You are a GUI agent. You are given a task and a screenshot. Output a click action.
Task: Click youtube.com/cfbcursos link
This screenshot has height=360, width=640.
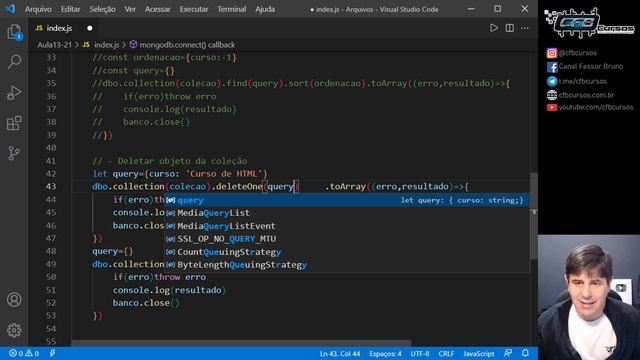pos(590,107)
